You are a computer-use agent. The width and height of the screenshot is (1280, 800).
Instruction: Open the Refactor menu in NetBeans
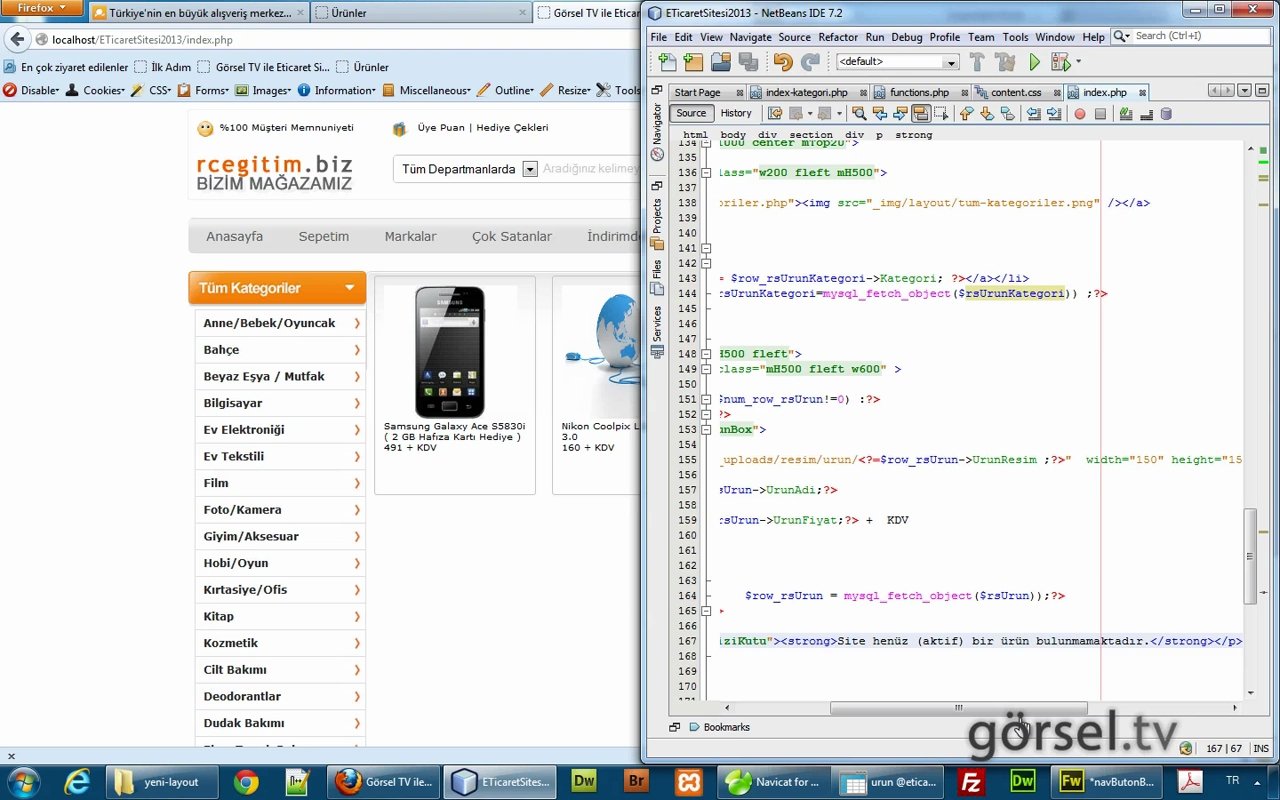point(838,37)
